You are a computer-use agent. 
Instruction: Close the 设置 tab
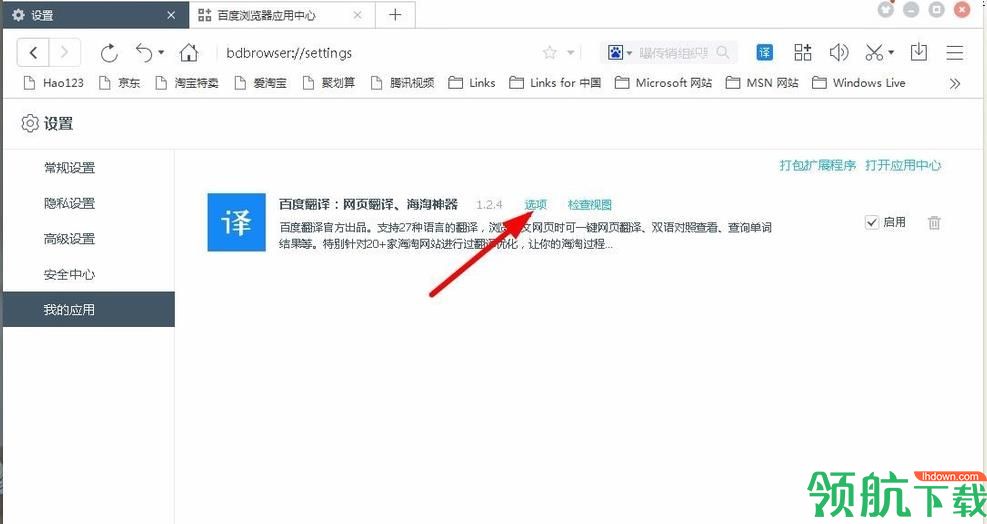(171, 15)
